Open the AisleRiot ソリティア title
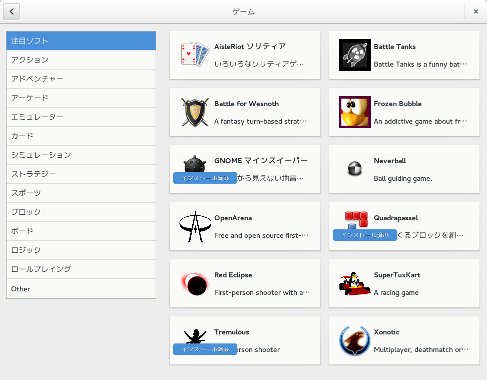The image size is (487, 380). [x=250, y=46]
